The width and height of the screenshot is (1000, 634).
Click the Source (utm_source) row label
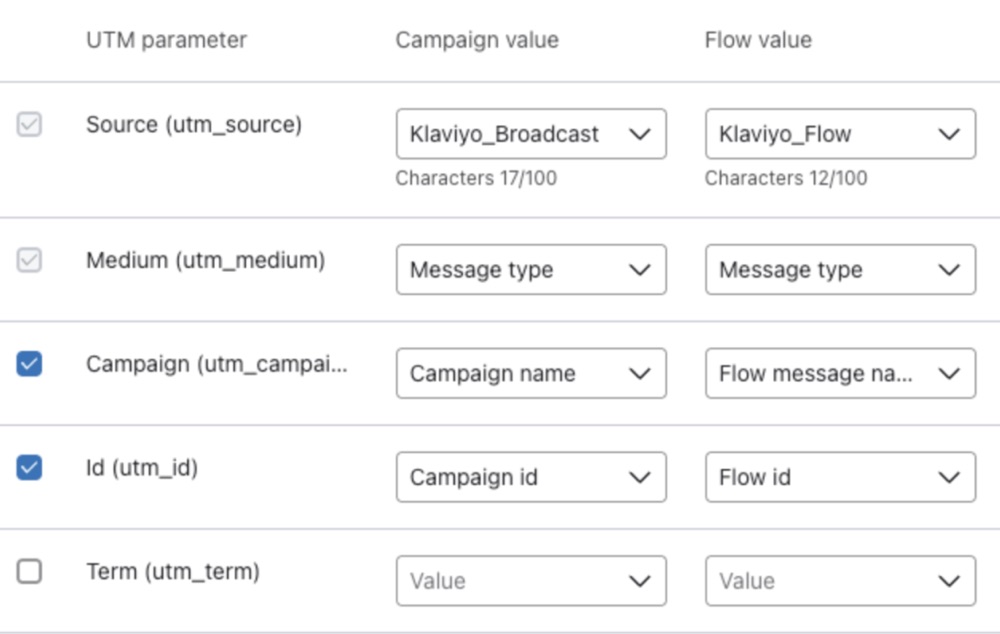click(x=193, y=125)
